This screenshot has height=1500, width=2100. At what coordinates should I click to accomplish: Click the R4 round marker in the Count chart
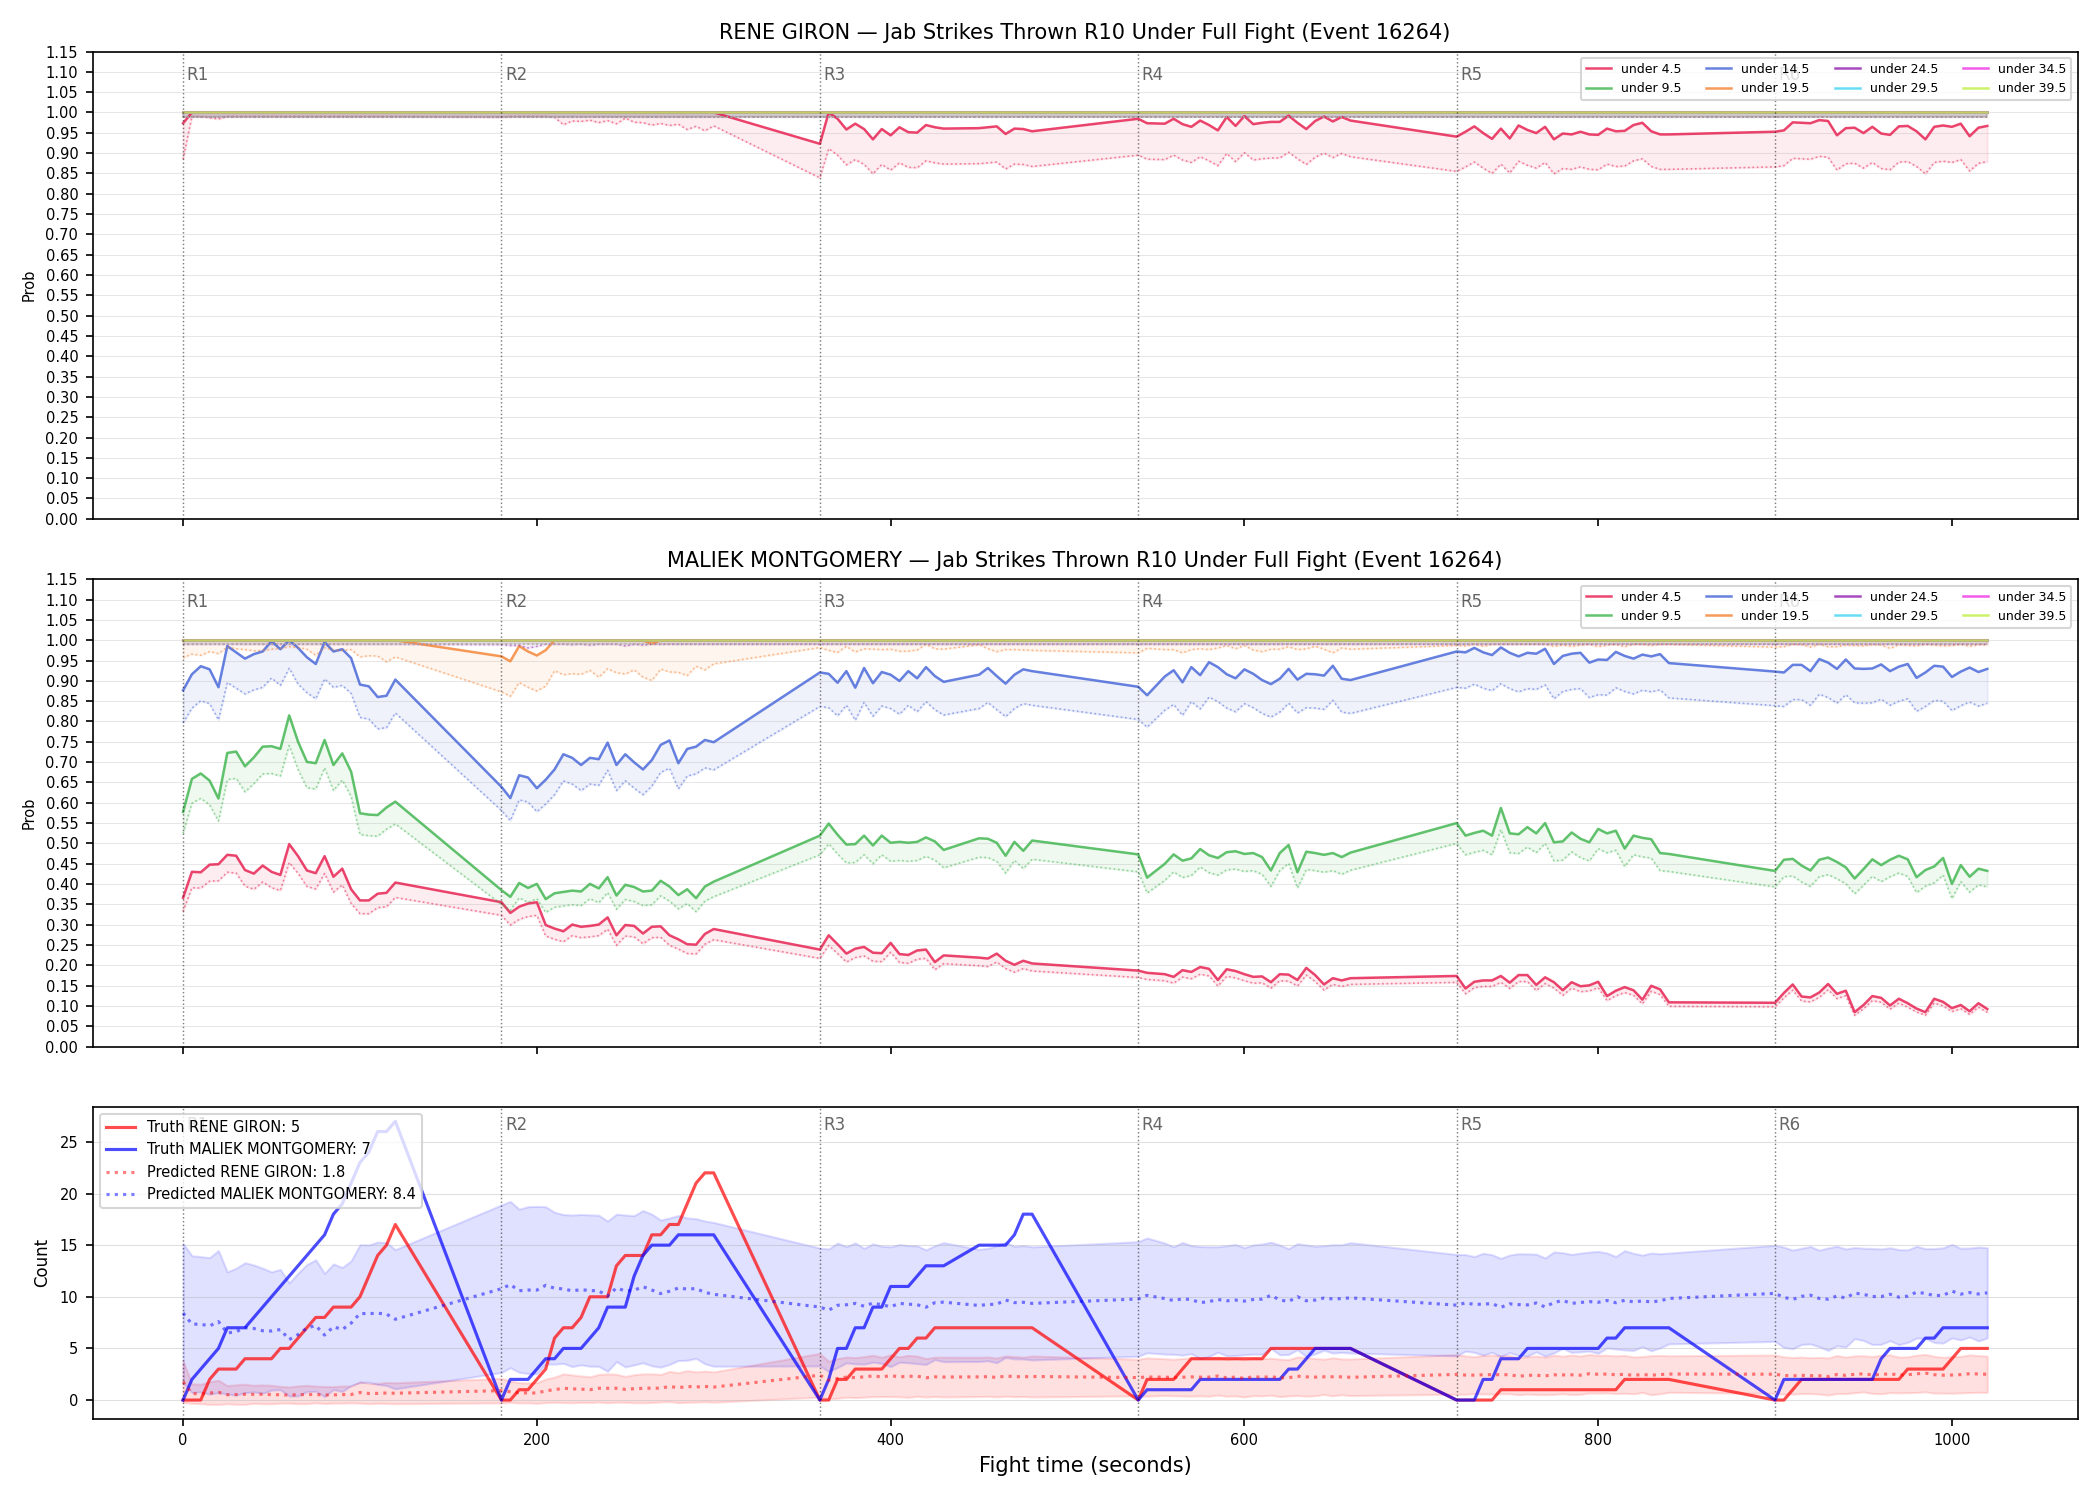click(1152, 1124)
